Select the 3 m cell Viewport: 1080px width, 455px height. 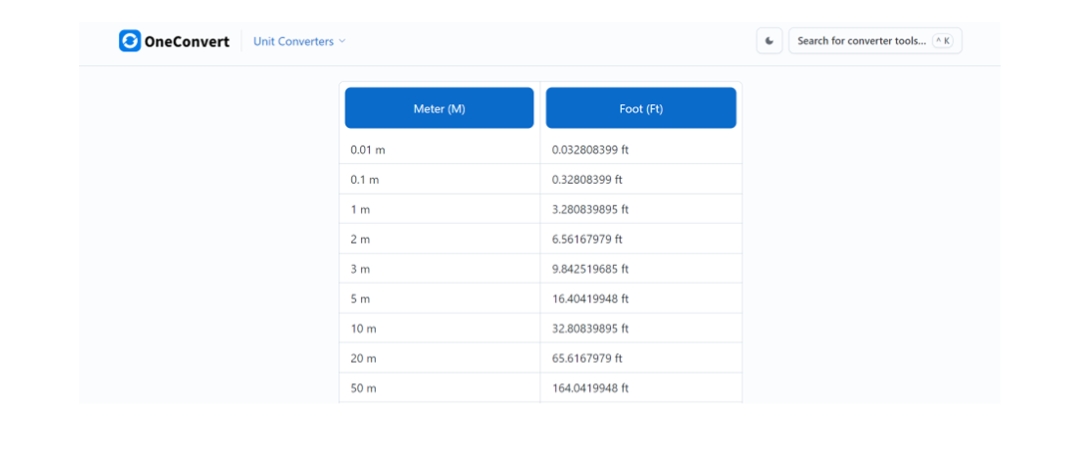pyautogui.click(x=439, y=268)
